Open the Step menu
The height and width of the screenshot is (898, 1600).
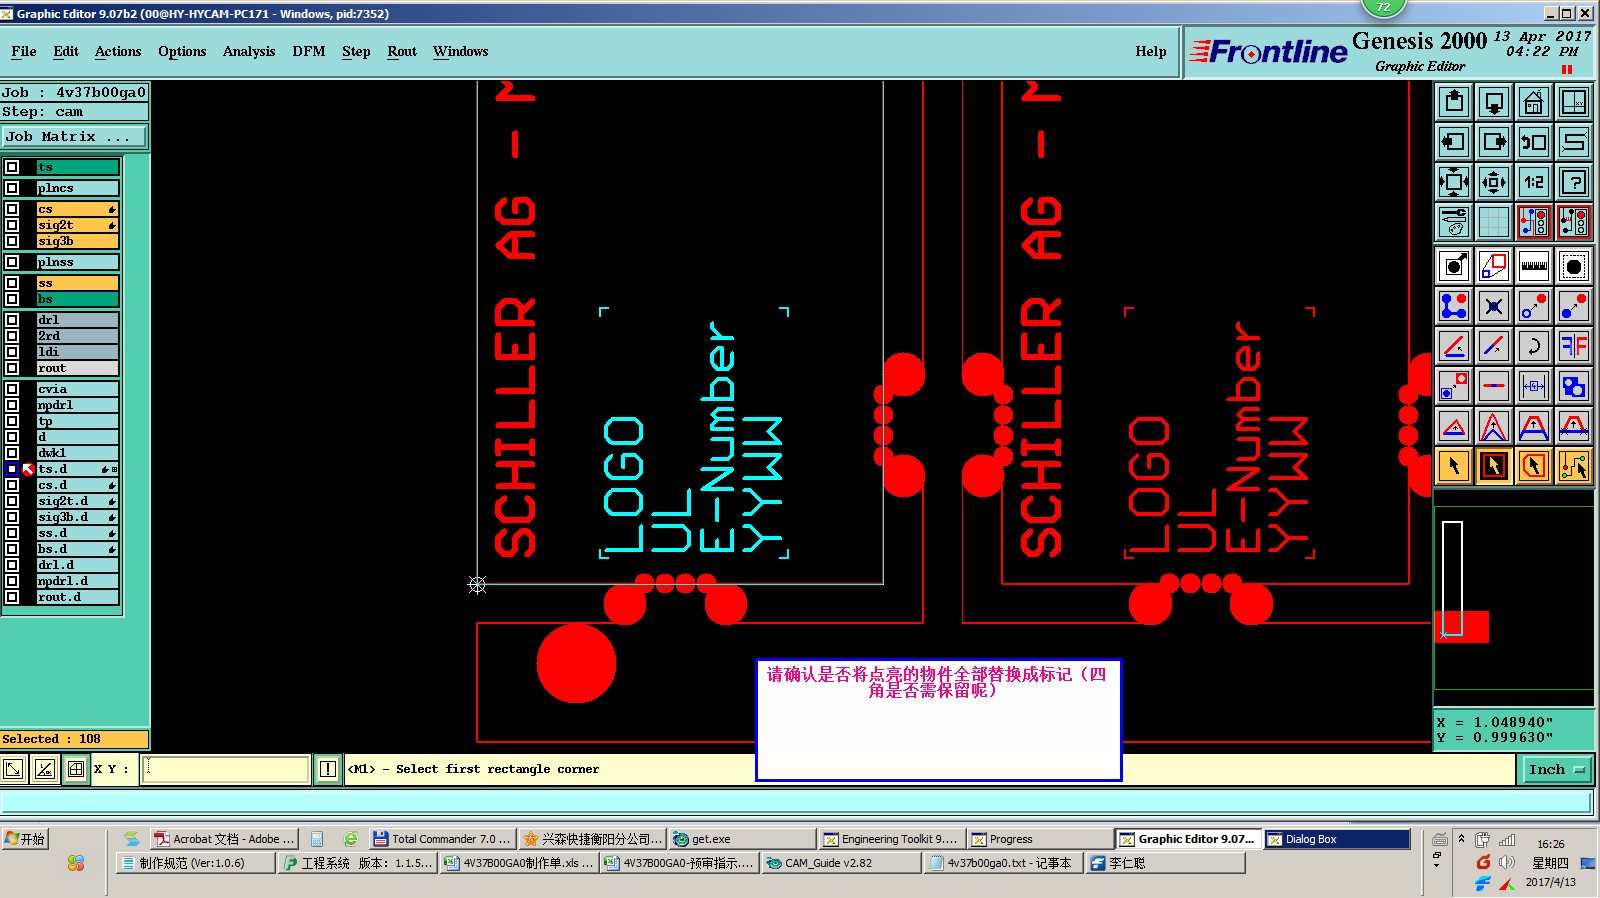click(x=356, y=51)
